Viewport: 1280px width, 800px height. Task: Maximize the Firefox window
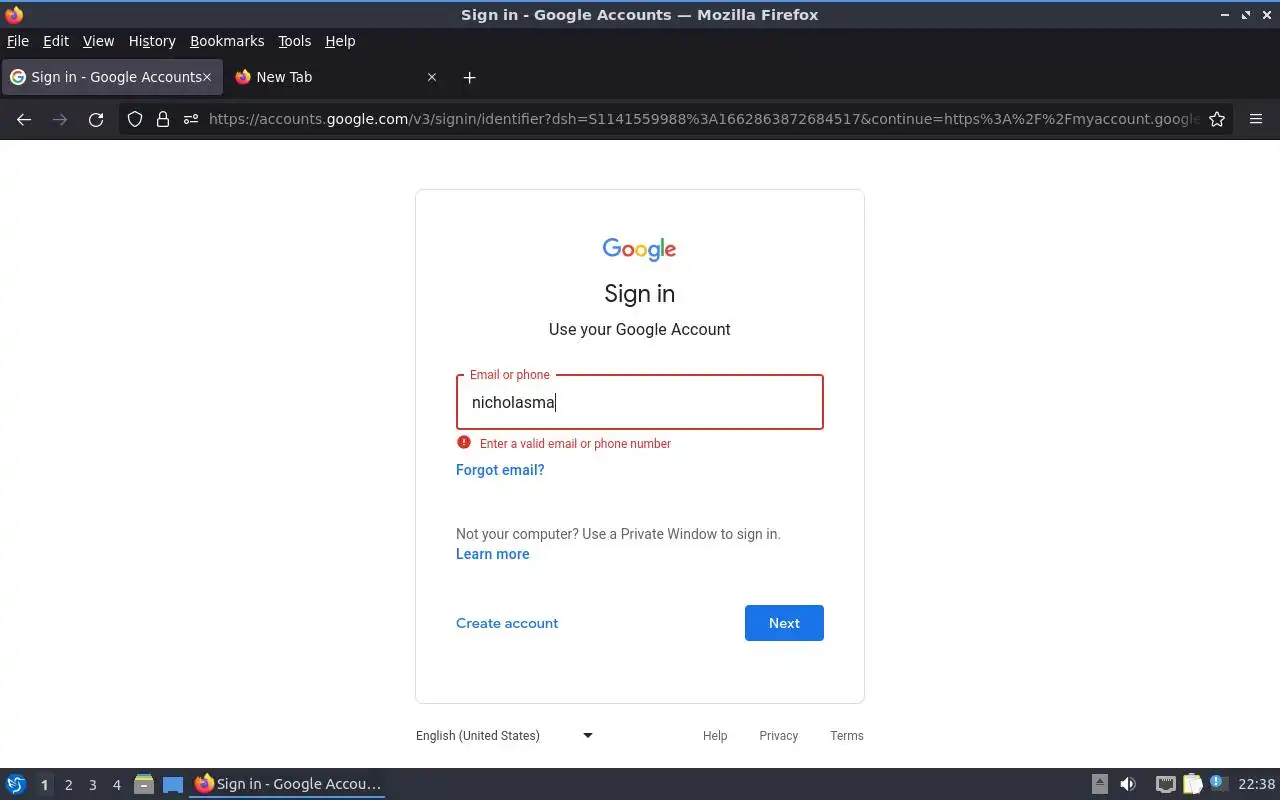click(1246, 15)
